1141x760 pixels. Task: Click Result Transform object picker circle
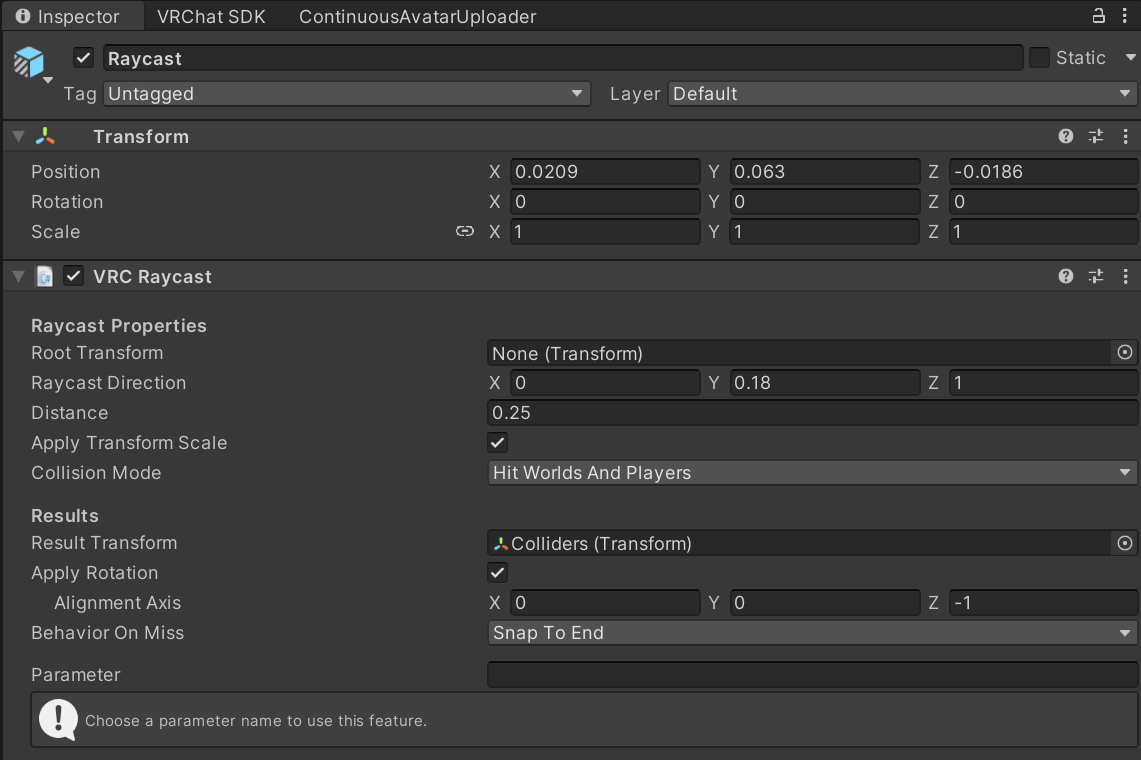[x=1125, y=543]
